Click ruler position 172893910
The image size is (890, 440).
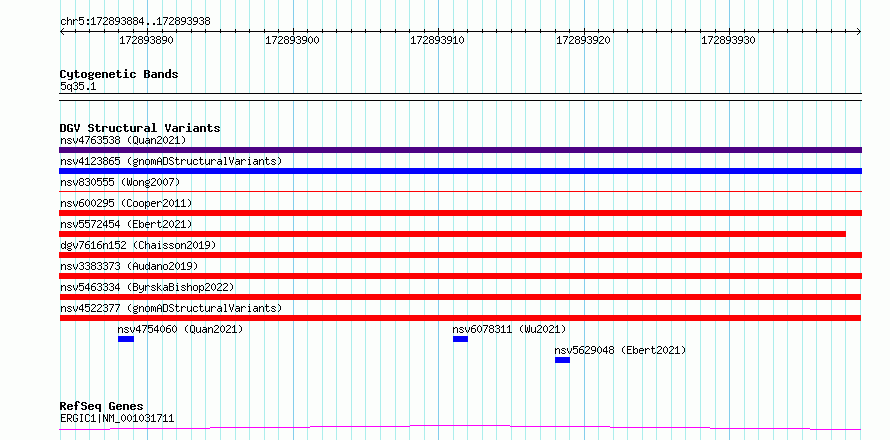tap(438, 40)
